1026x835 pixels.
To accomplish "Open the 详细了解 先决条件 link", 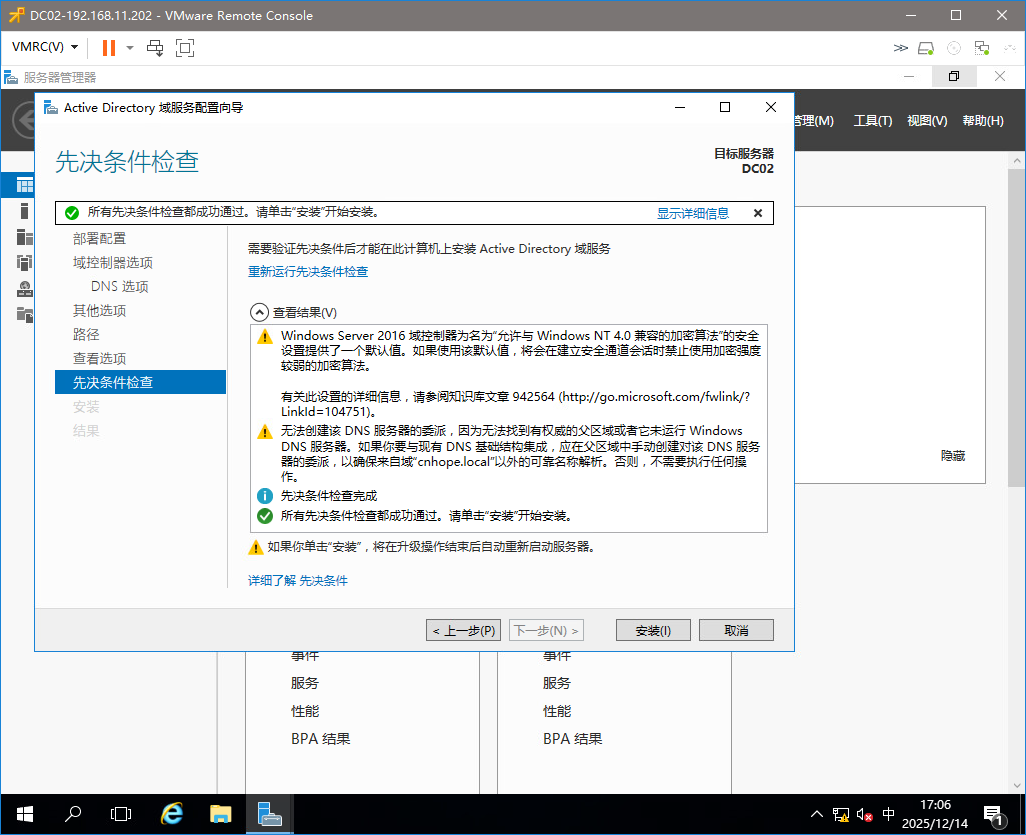I will [298, 580].
